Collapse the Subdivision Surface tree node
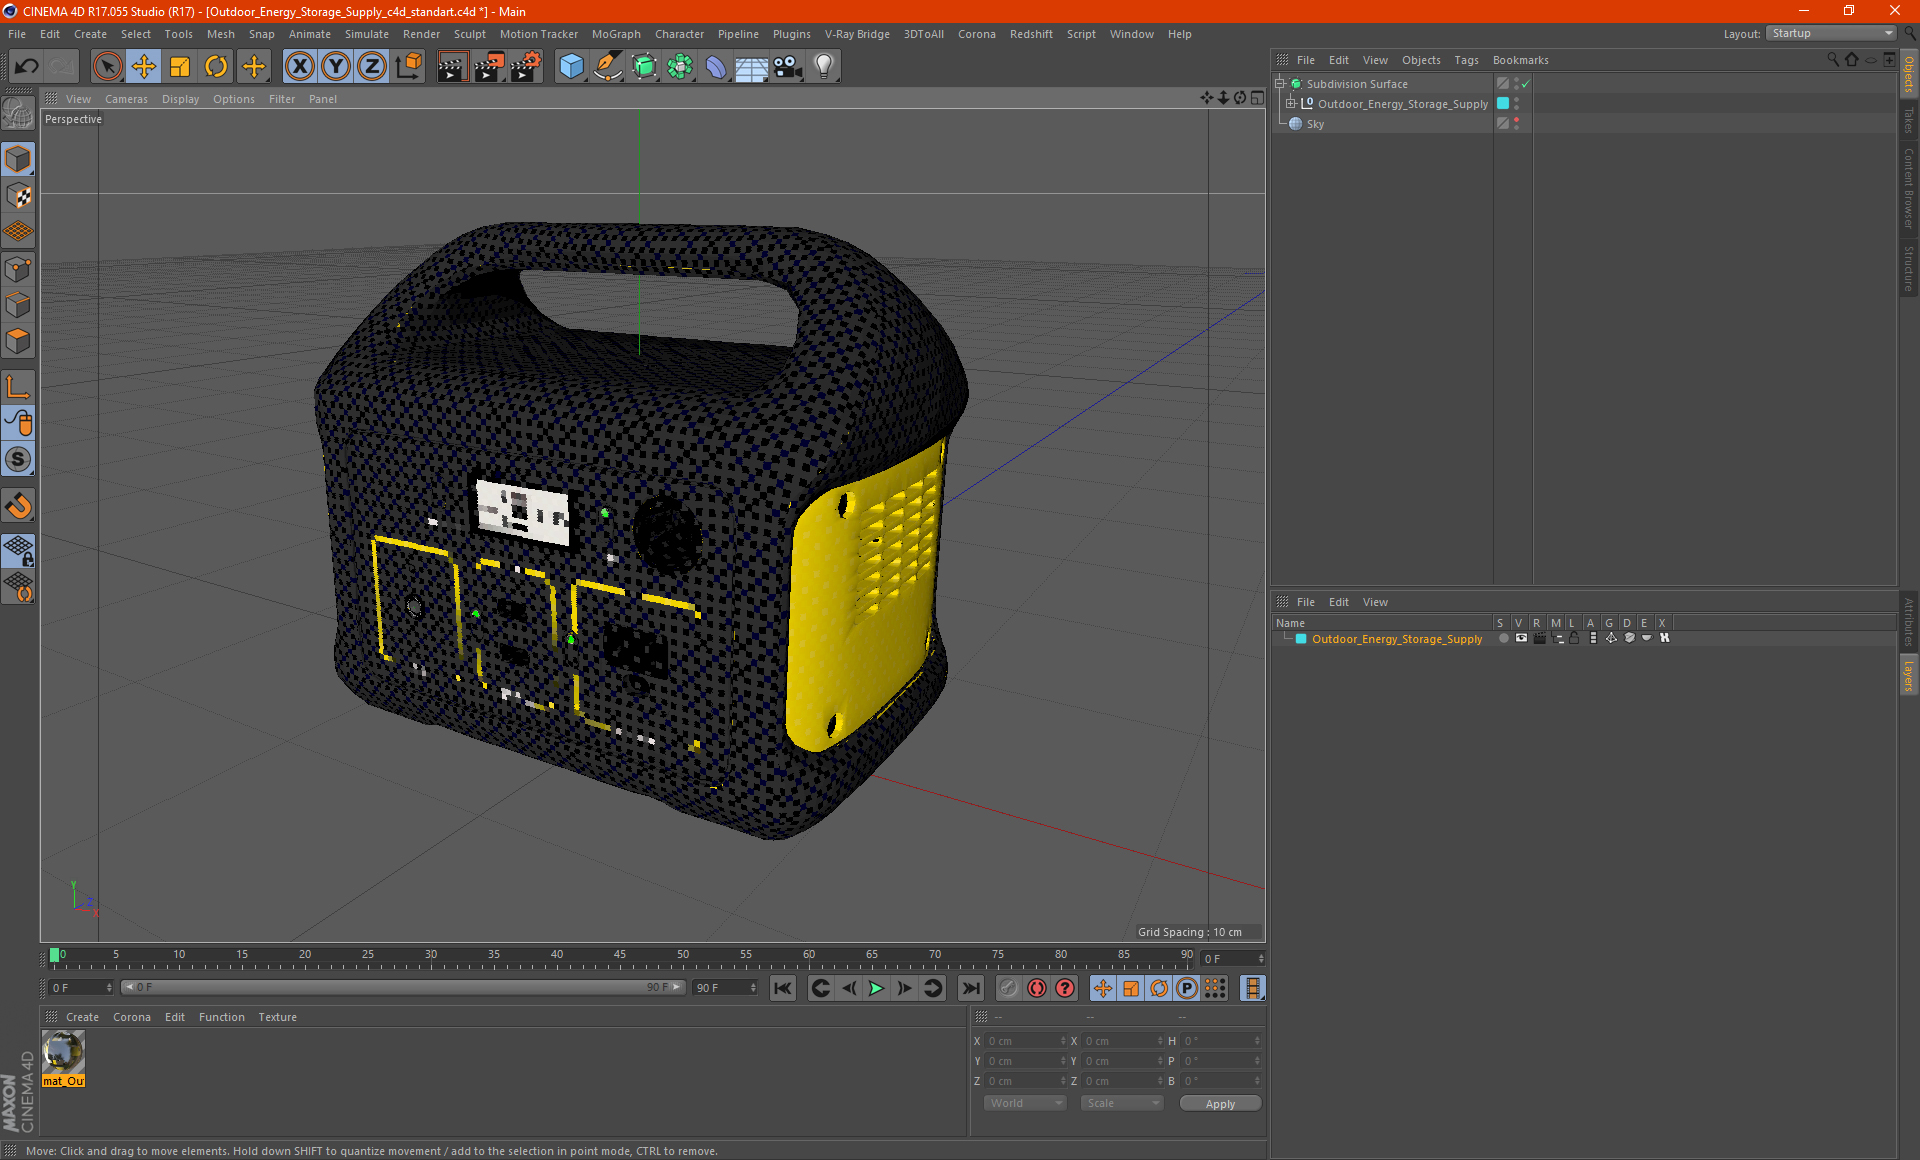 click(1280, 84)
